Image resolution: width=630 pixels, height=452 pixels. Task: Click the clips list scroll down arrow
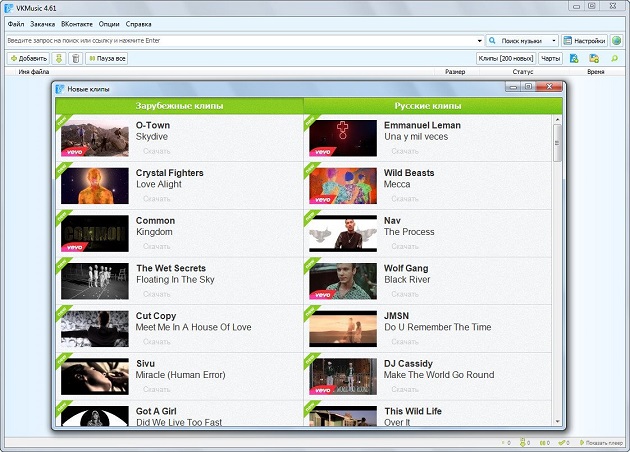pos(557,421)
